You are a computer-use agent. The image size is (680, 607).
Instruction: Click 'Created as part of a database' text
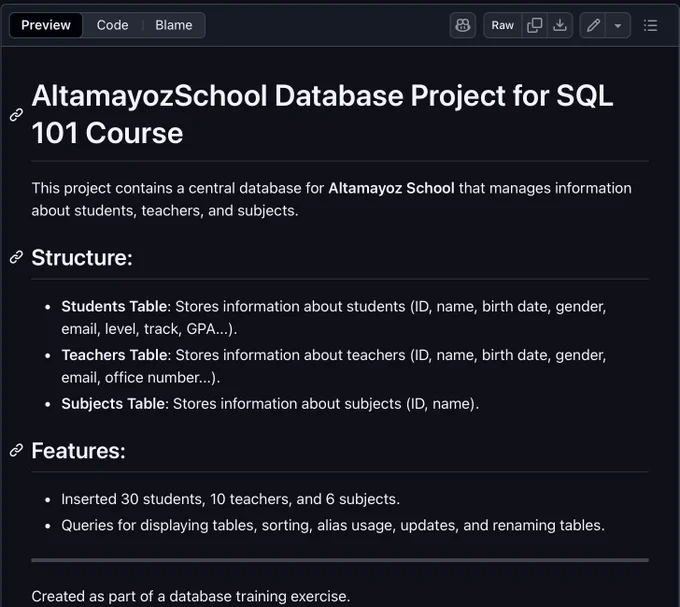pyautogui.click(x=190, y=596)
